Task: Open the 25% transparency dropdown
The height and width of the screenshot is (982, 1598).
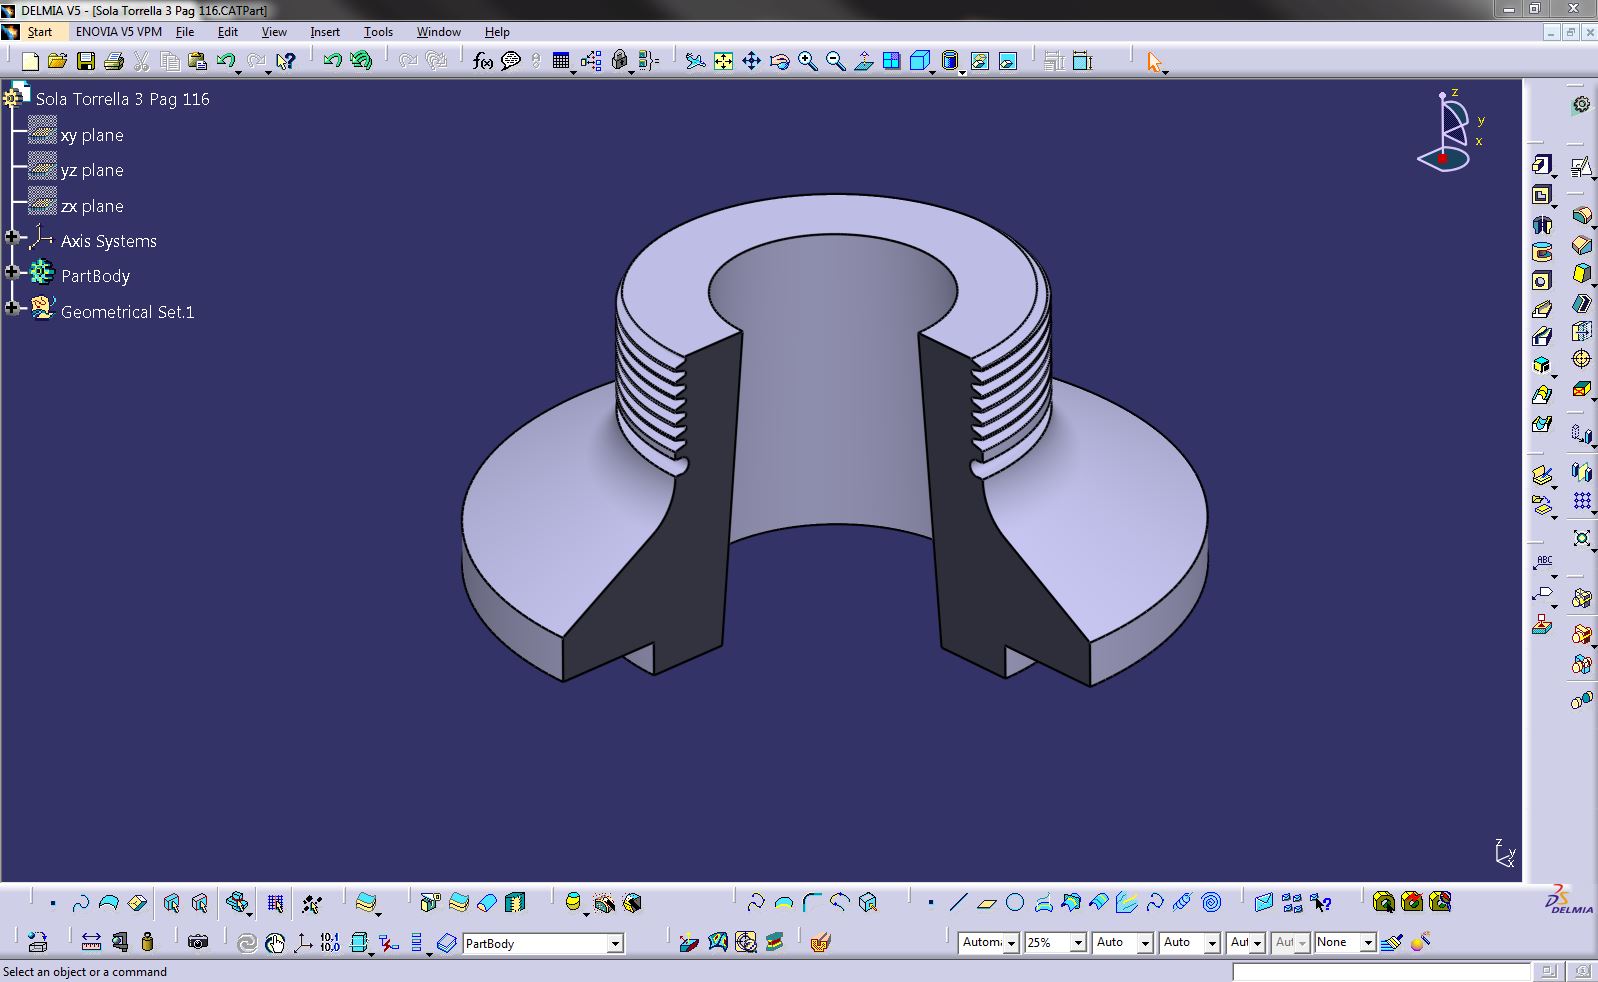Action: (1078, 943)
